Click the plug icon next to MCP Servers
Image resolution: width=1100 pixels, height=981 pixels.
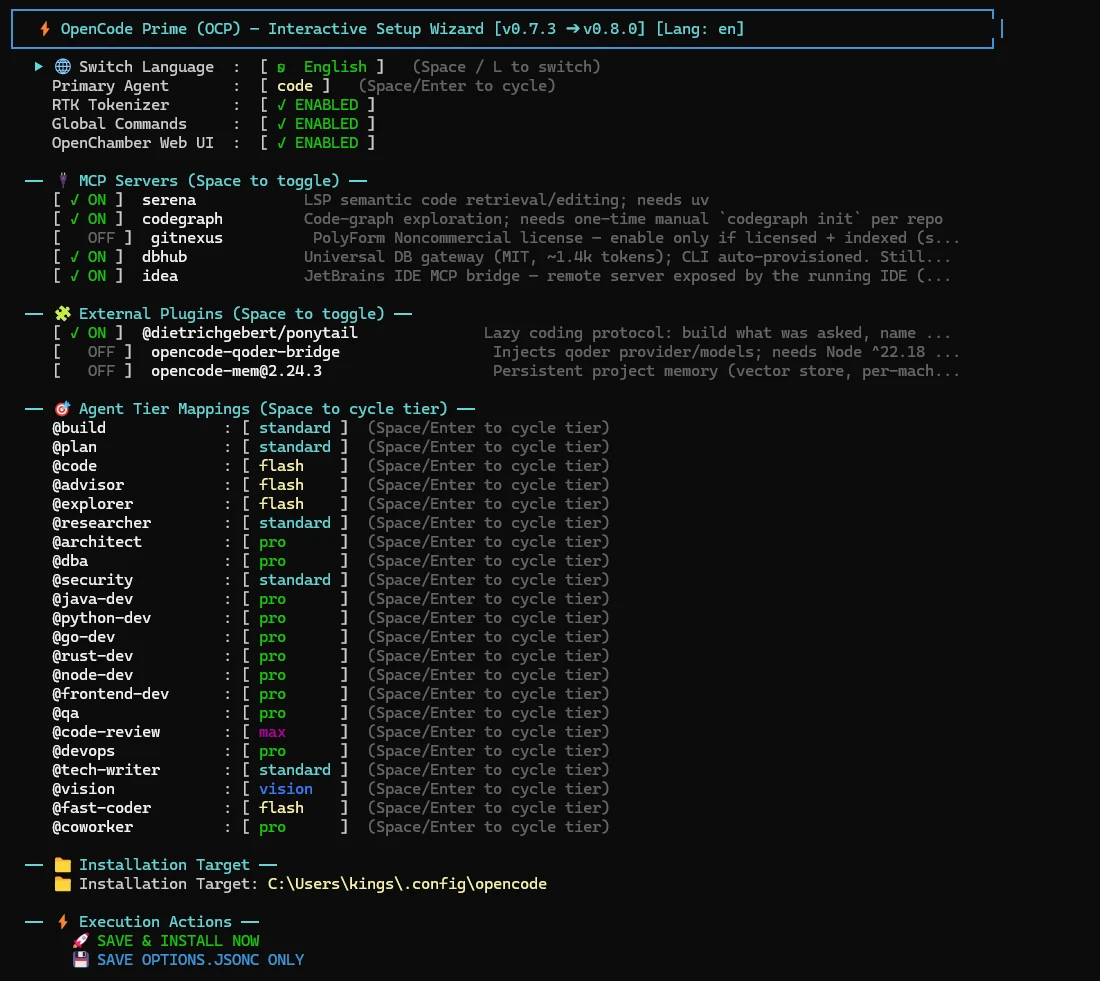63,180
